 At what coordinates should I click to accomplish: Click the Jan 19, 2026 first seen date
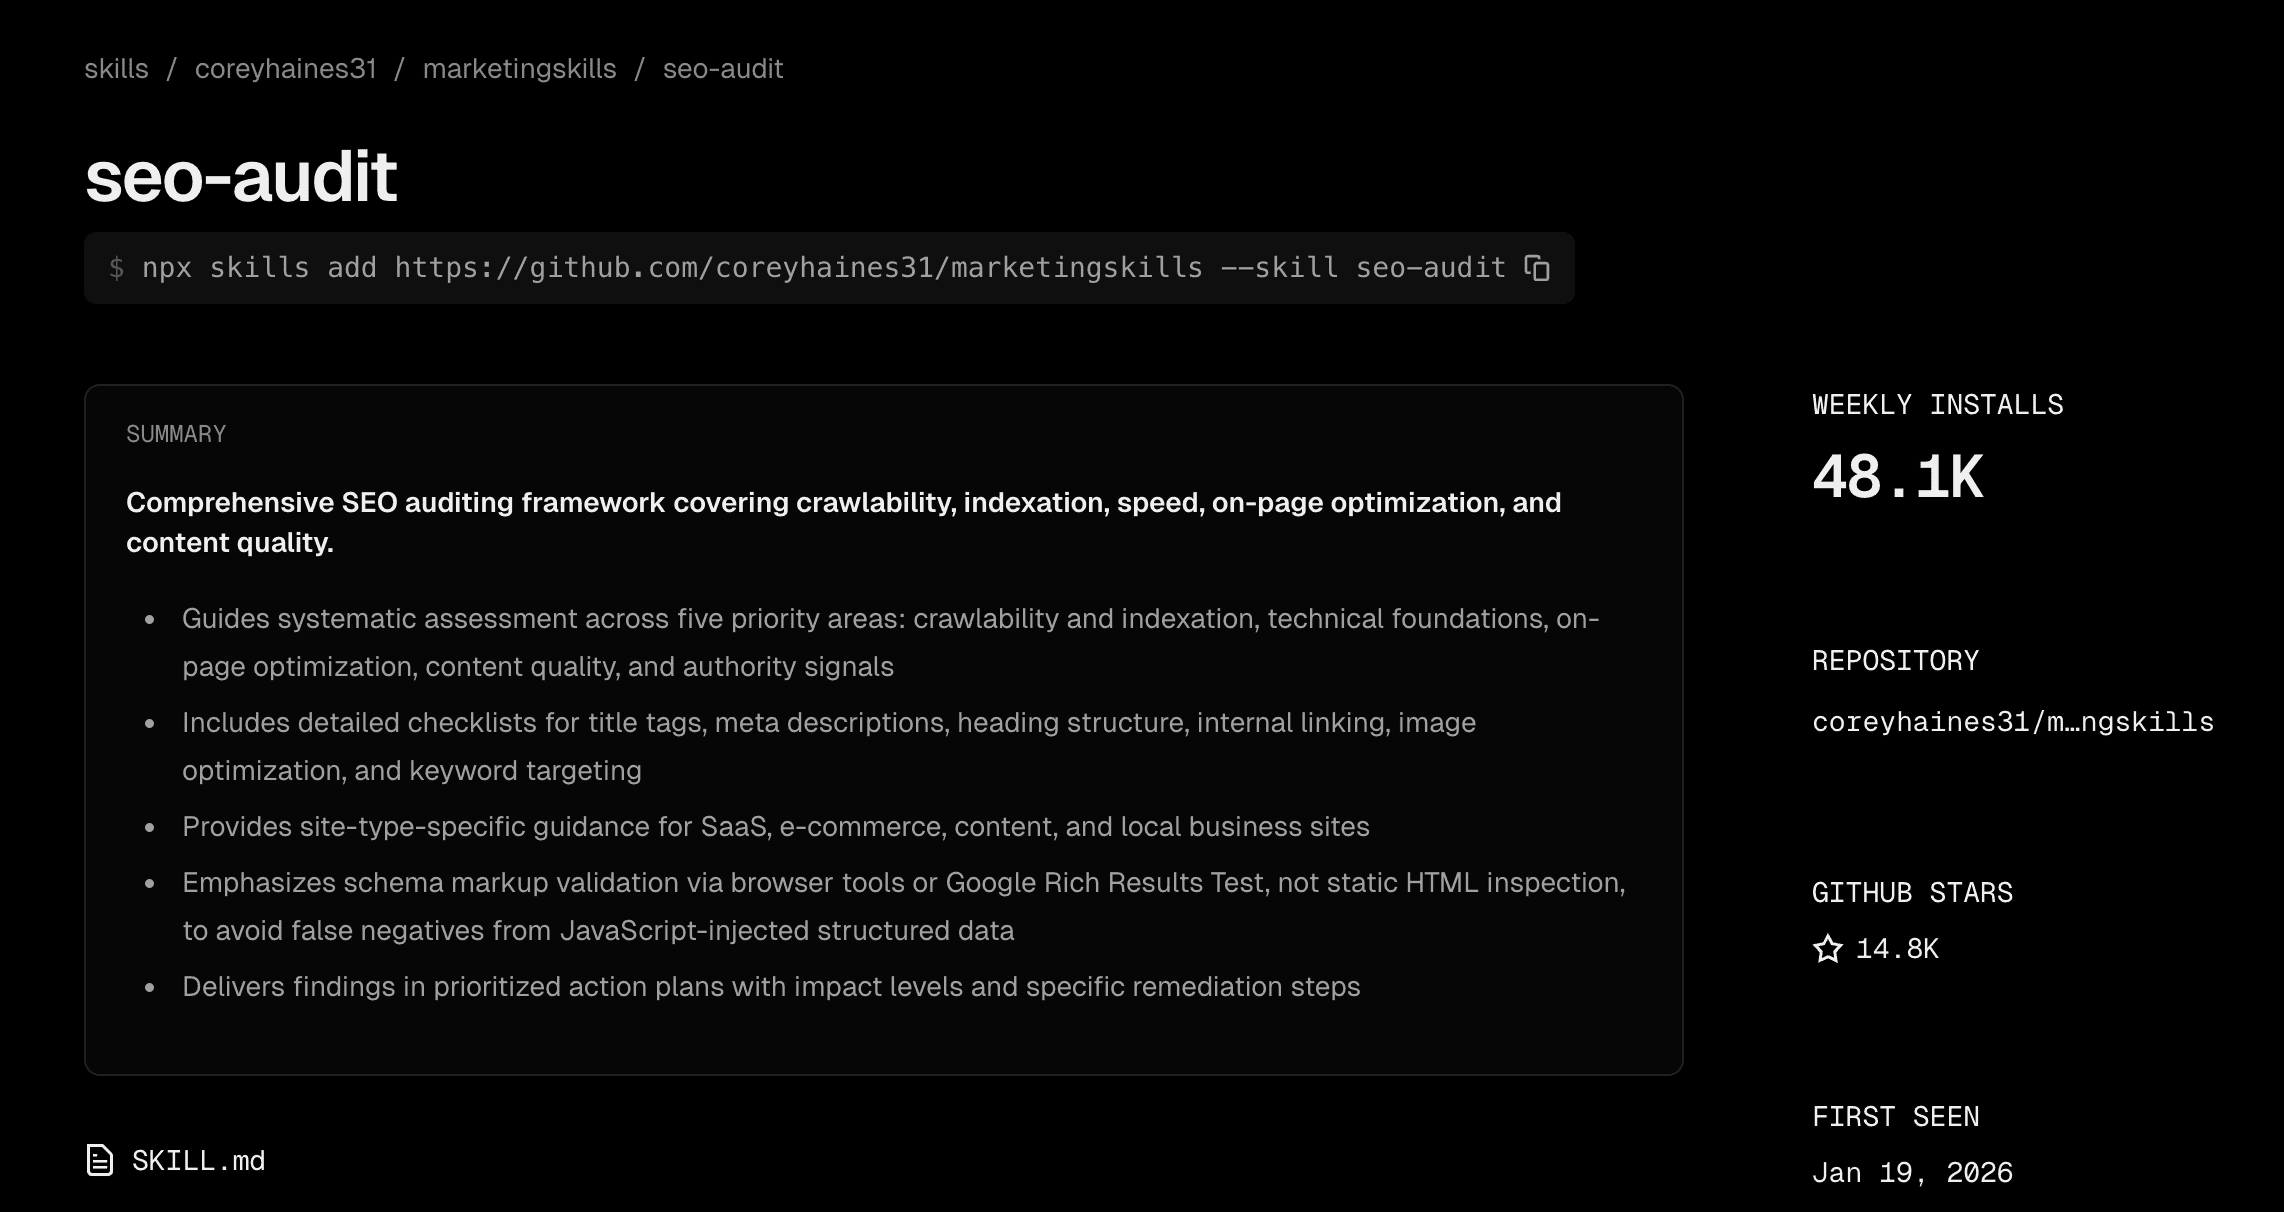1911,1172
